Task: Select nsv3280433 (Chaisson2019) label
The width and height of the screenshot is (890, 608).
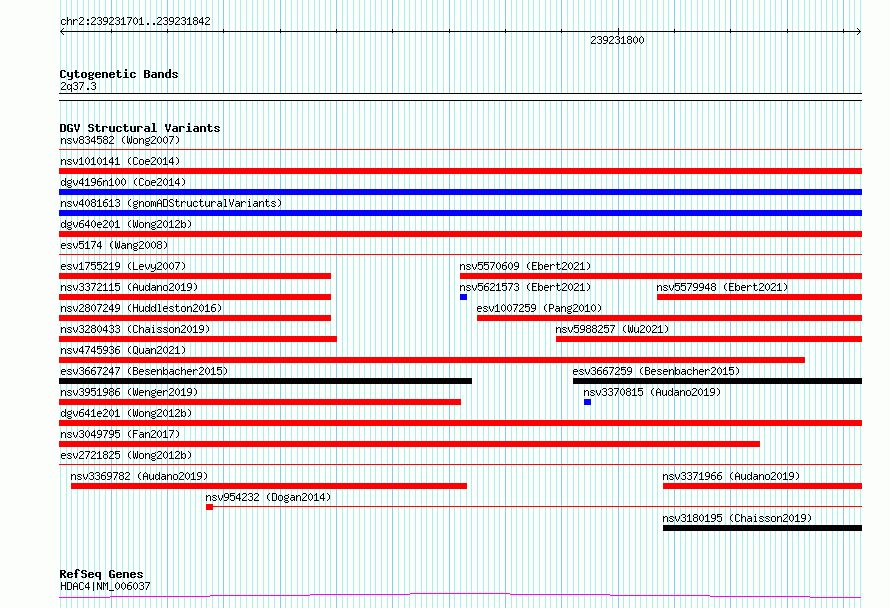Action: click(x=135, y=329)
